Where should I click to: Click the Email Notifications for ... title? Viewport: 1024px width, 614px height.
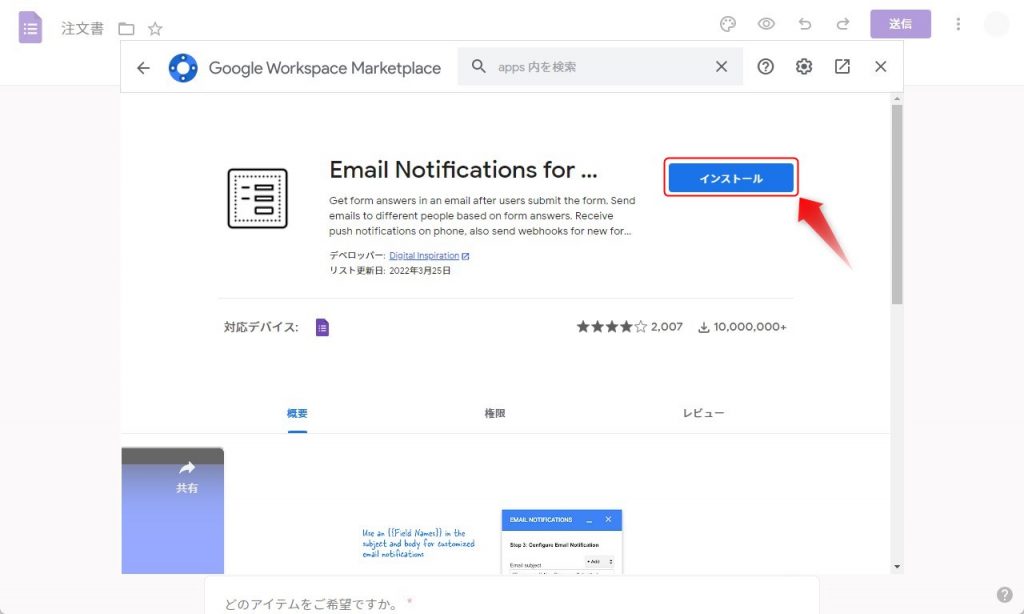[463, 170]
